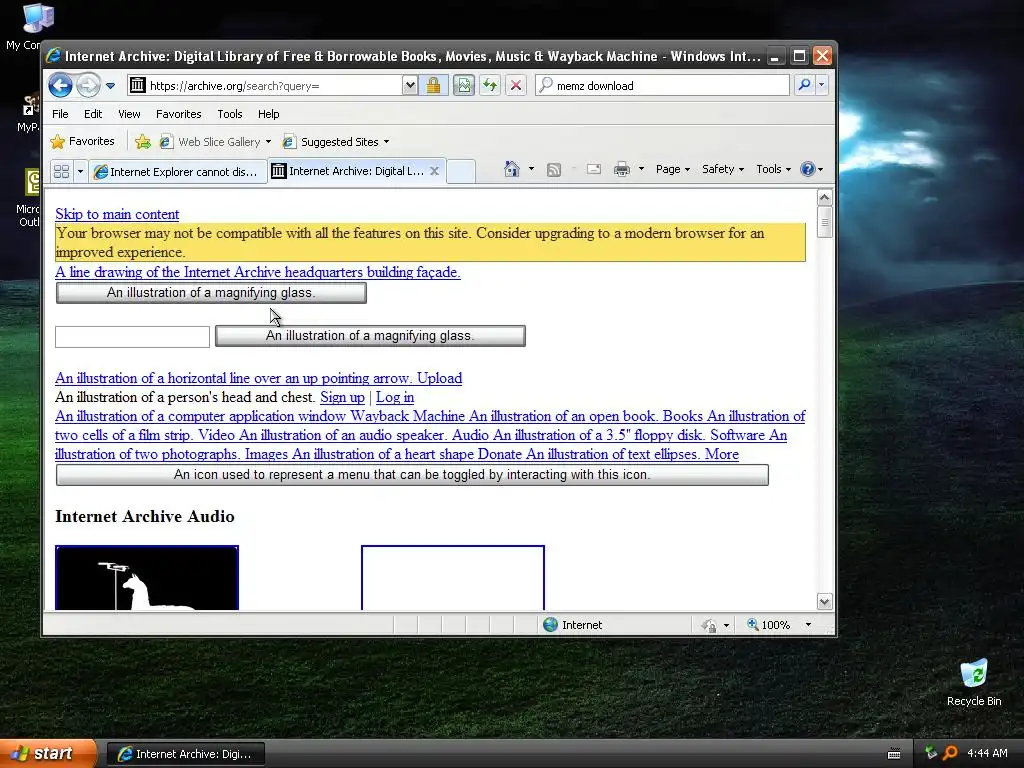Open the Recycle Bin desktop icon
Image resolution: width=1024 pixels, height=768 pixels.
coord(974,683)
